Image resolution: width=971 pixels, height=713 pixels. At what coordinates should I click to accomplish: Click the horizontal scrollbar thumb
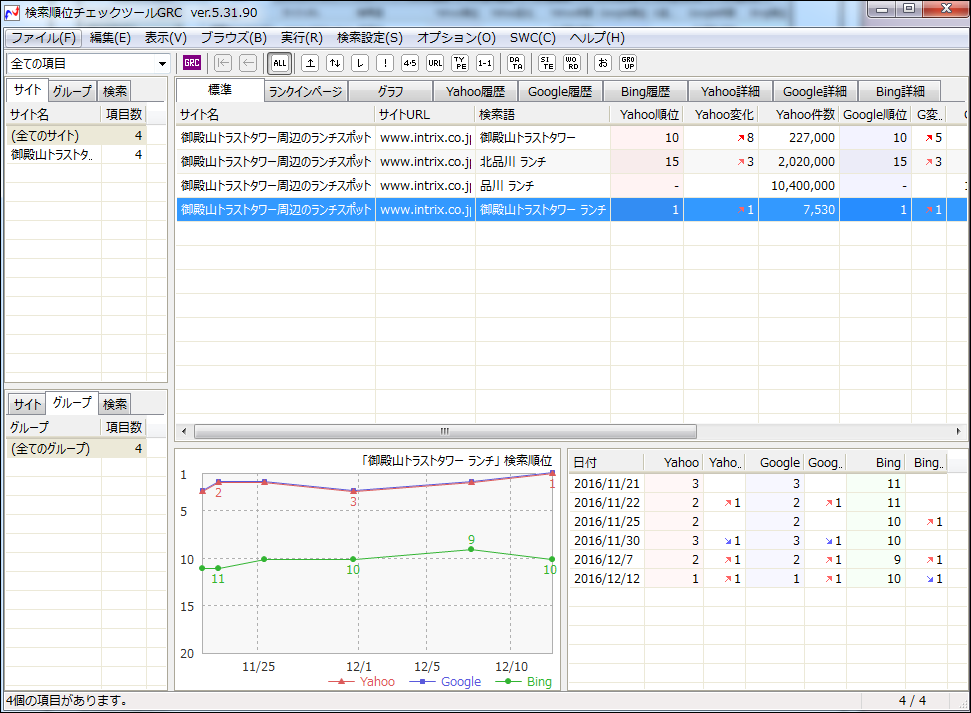[x=445, y=431]
